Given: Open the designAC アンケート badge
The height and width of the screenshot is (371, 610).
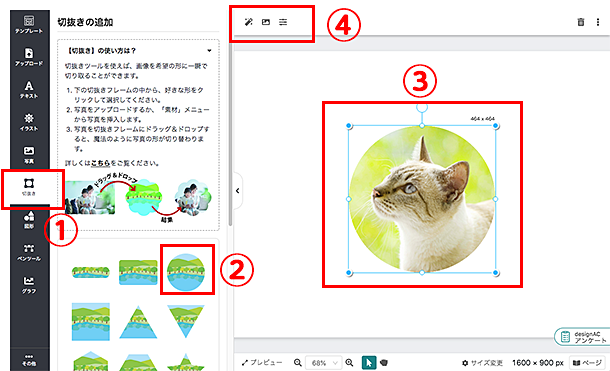Looking at the screenshot, I should tap(582, 337).
